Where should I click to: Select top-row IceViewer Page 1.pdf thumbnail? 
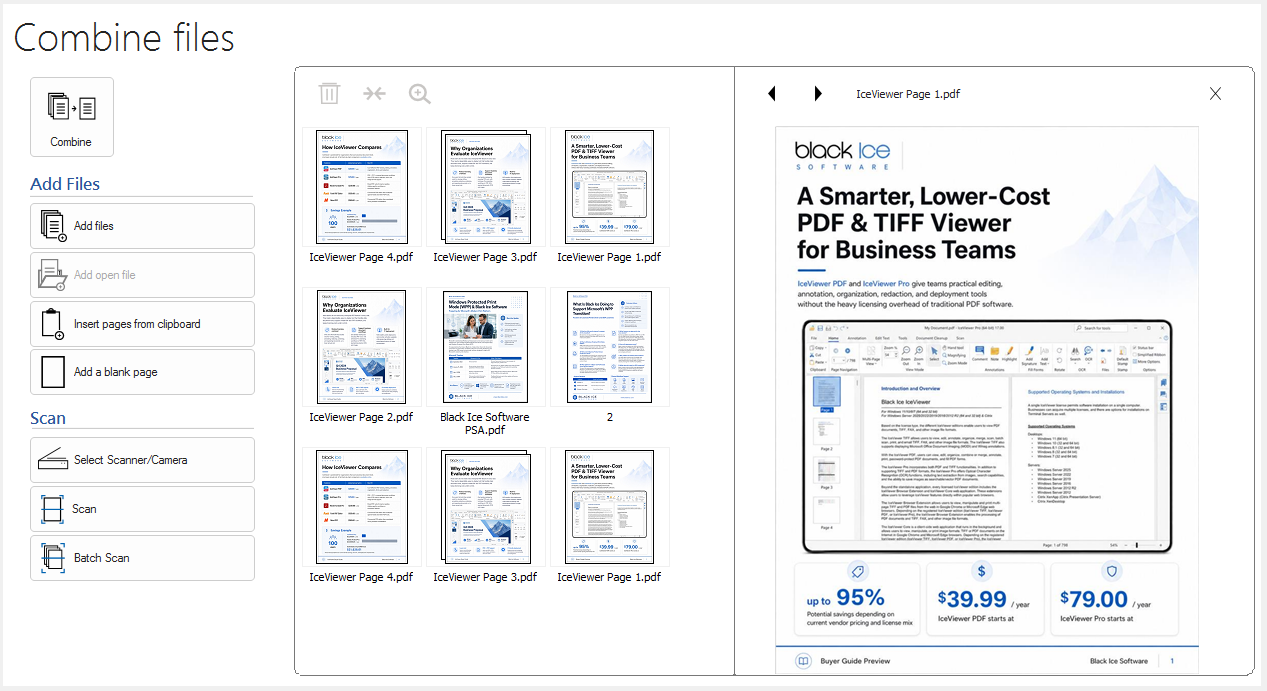pos(609,187)
